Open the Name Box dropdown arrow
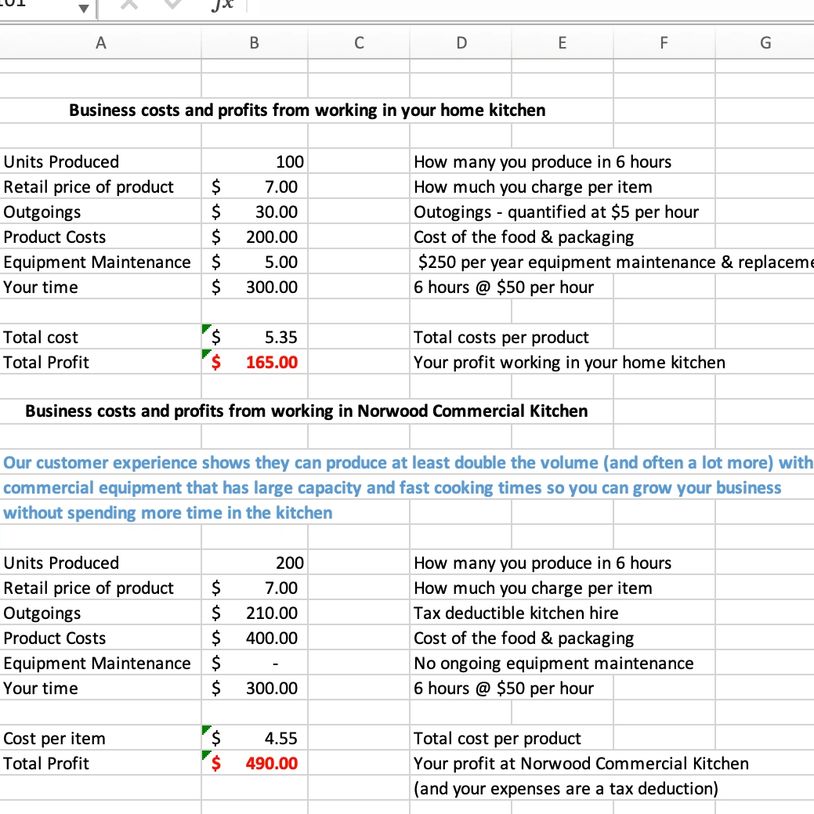This screenshot has height=814, width=814. pyautogui.click(x=85, y=9)
